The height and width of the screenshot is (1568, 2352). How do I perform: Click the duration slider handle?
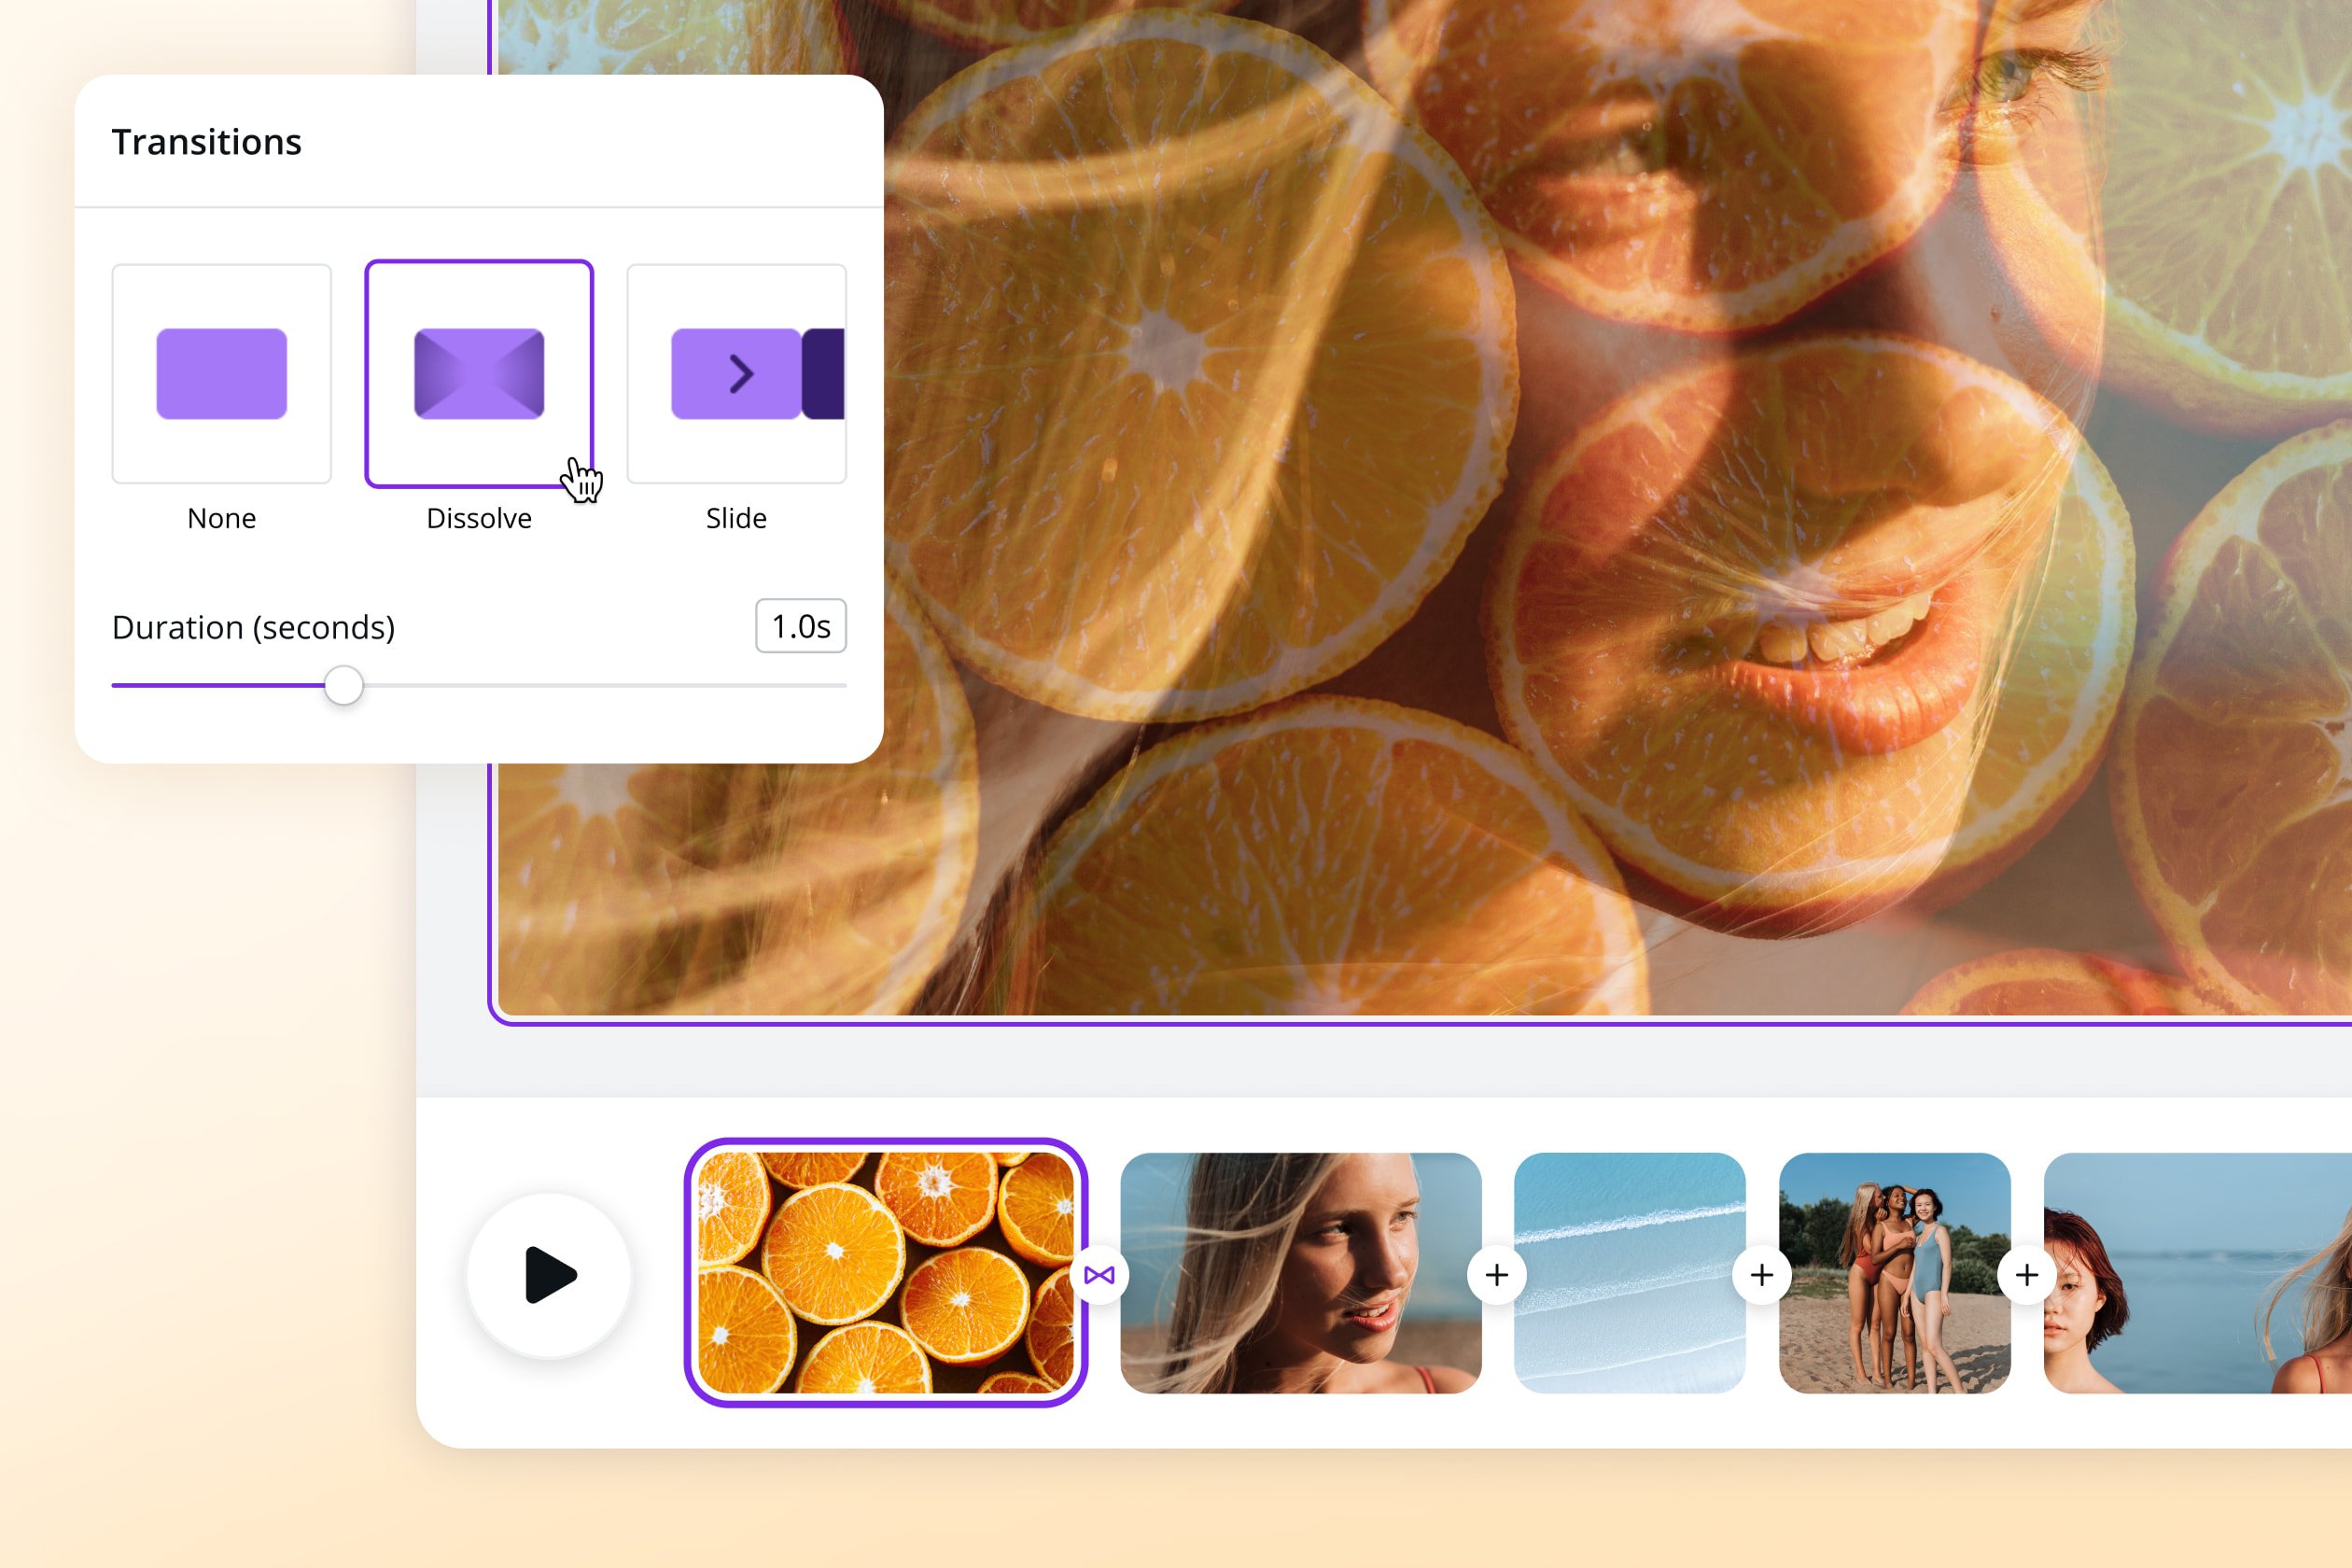pyautogui.click(x=343, y=685)
